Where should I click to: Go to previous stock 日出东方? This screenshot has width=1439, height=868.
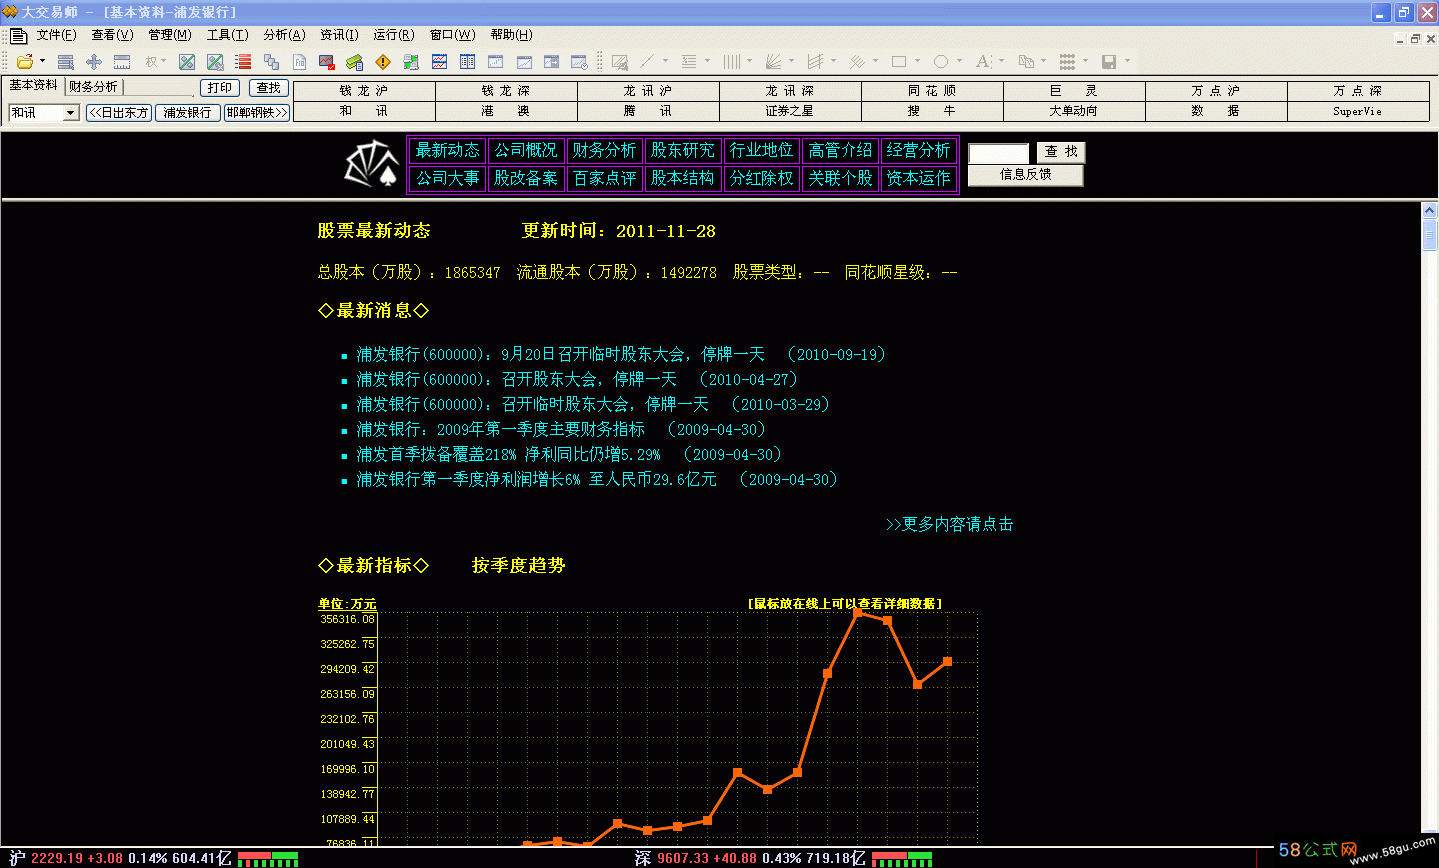point(119,113)
